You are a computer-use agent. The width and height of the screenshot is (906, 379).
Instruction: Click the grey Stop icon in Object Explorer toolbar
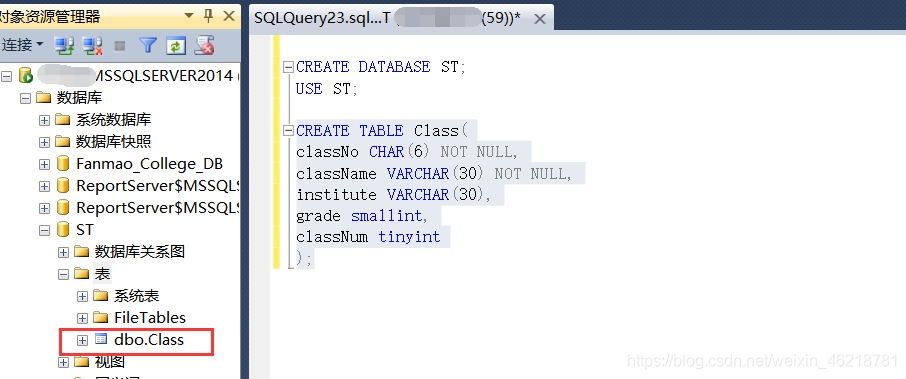tap(120, 45)
